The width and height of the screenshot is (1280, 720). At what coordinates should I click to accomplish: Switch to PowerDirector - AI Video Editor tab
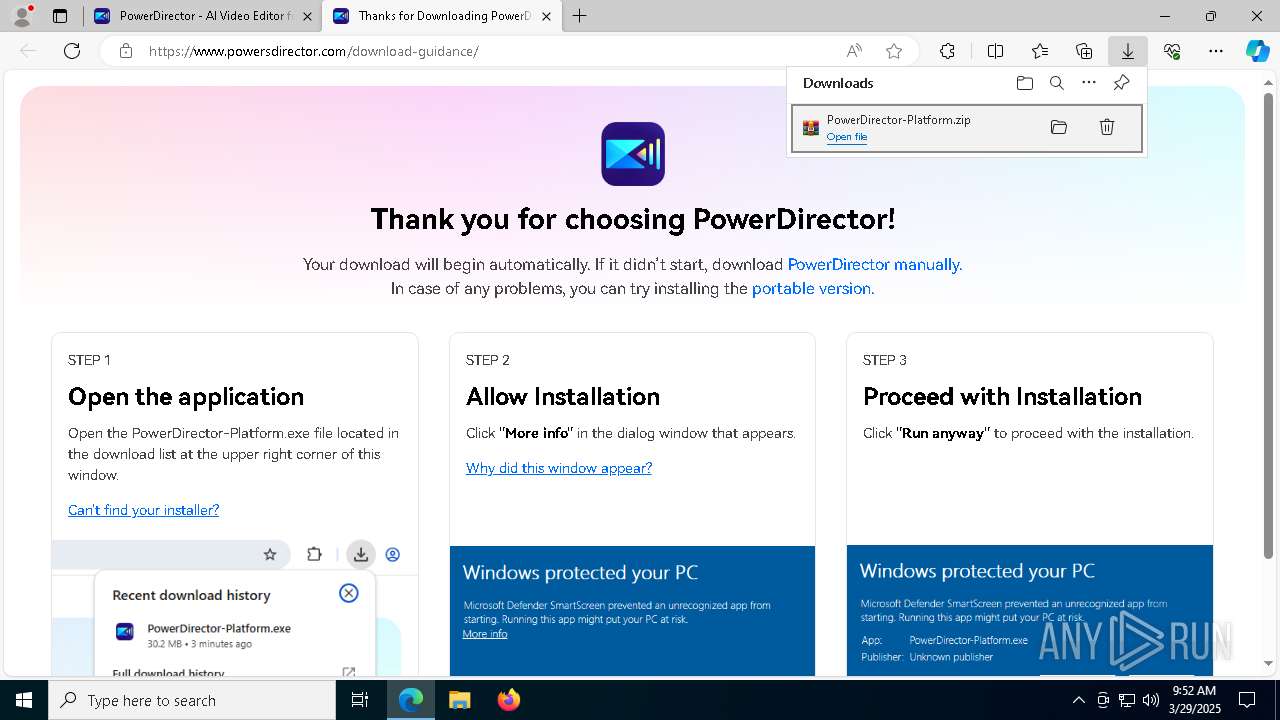(x=203, y=16)
